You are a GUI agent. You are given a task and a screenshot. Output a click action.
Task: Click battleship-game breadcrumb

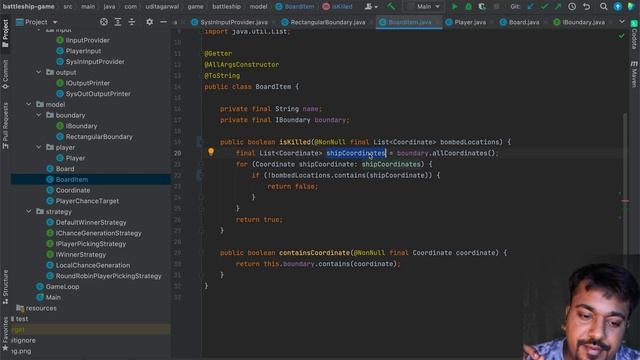pos(29,7)
